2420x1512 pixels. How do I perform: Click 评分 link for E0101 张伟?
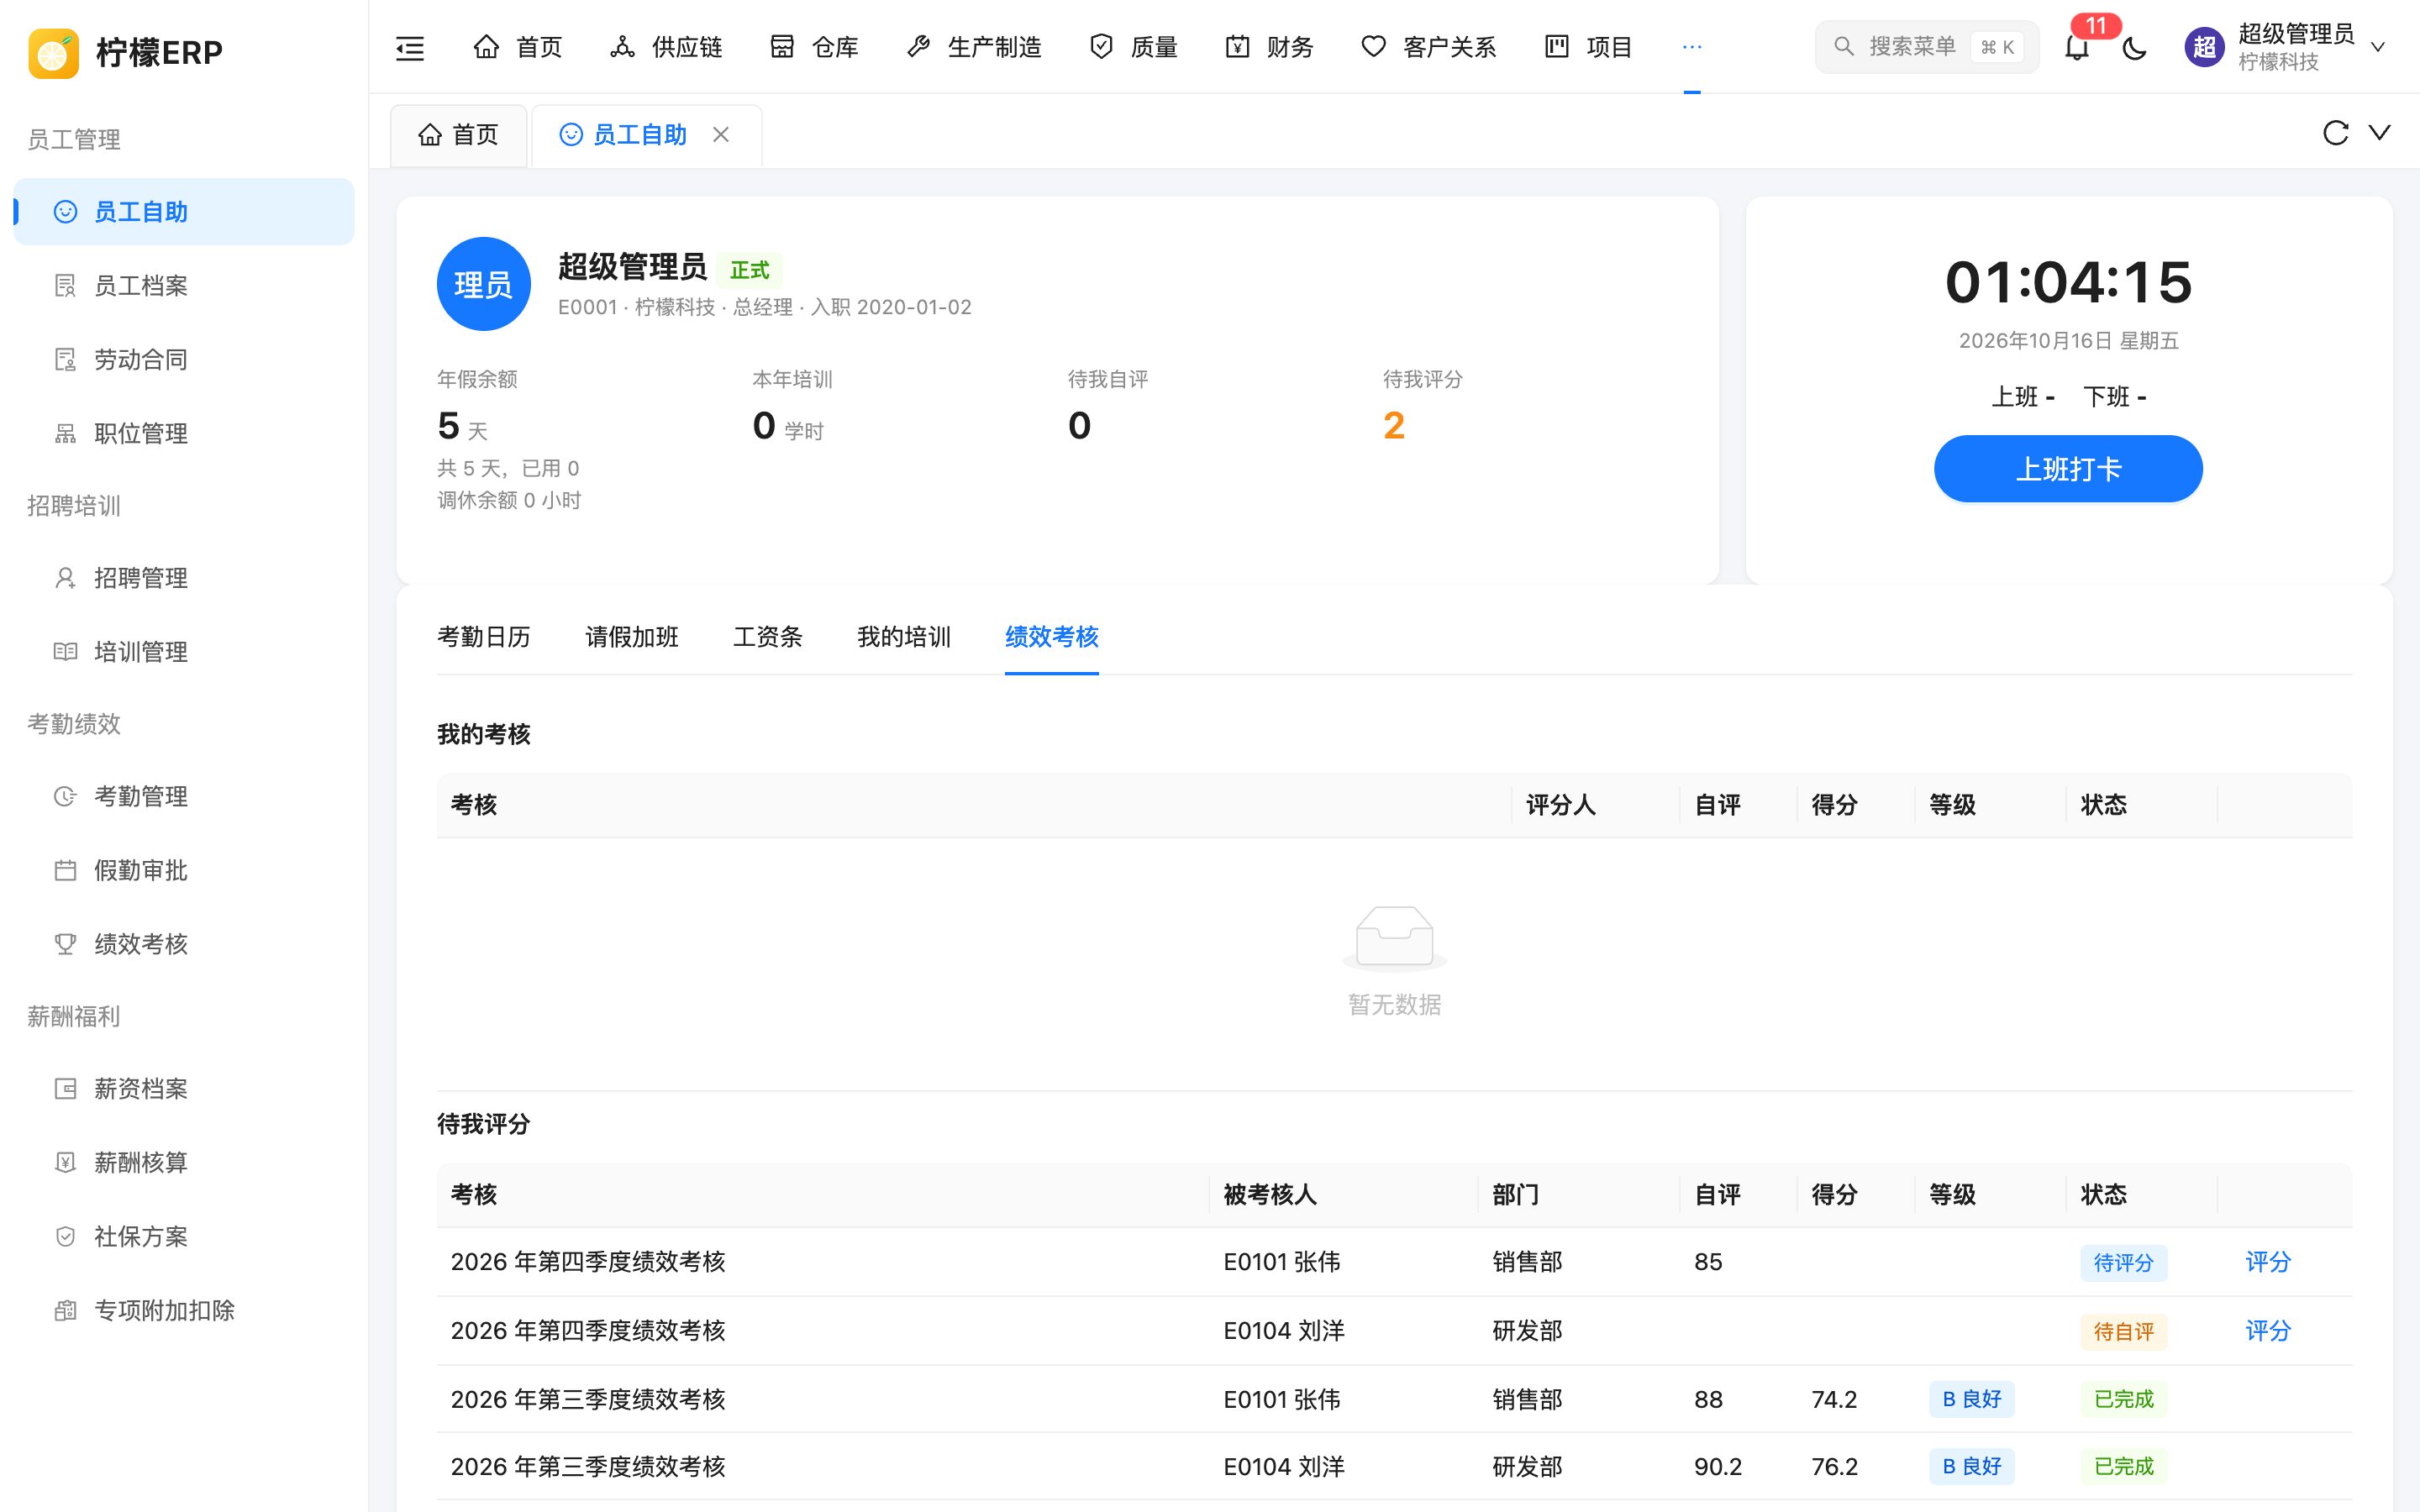point(2267,1262)
